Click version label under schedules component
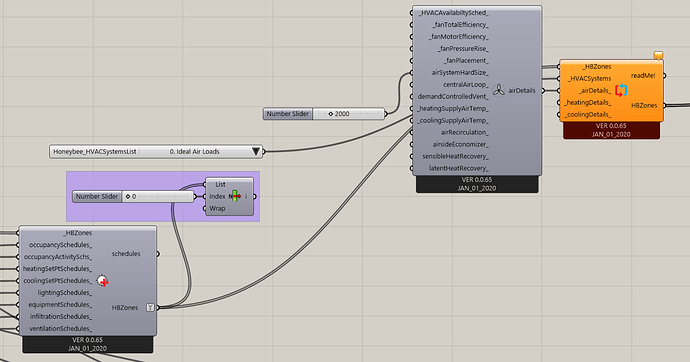The width and height of the screenshot is (690, 362). [x=88, y=344]
